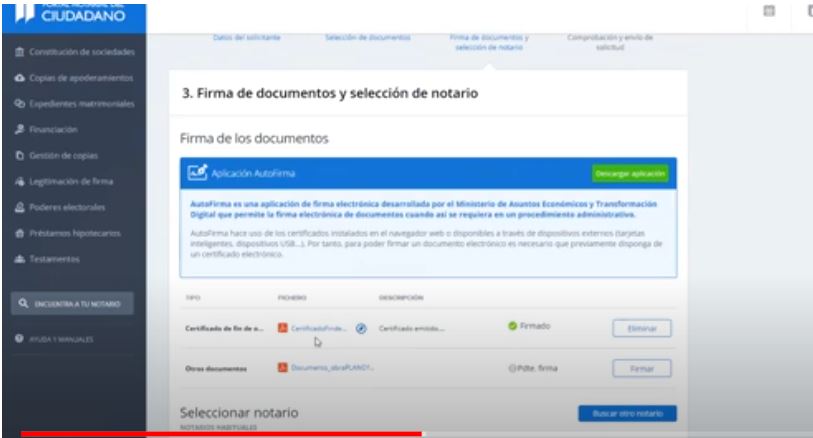Click the AutoFirma application logo icon
The width and height of the screenshot is (813, 438).
click(198, 174)
